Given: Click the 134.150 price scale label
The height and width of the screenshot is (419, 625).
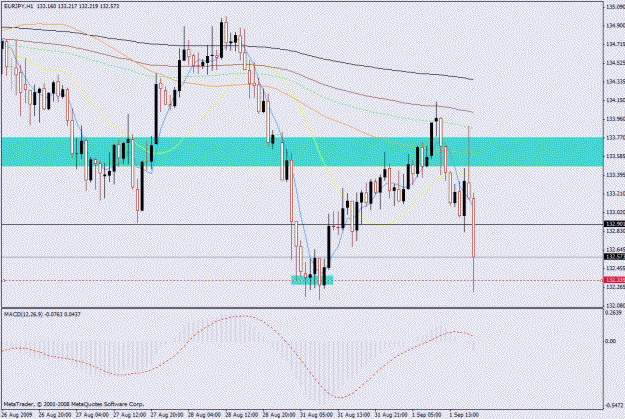Looking at the screenshot, I should click(x=615, y=100).
